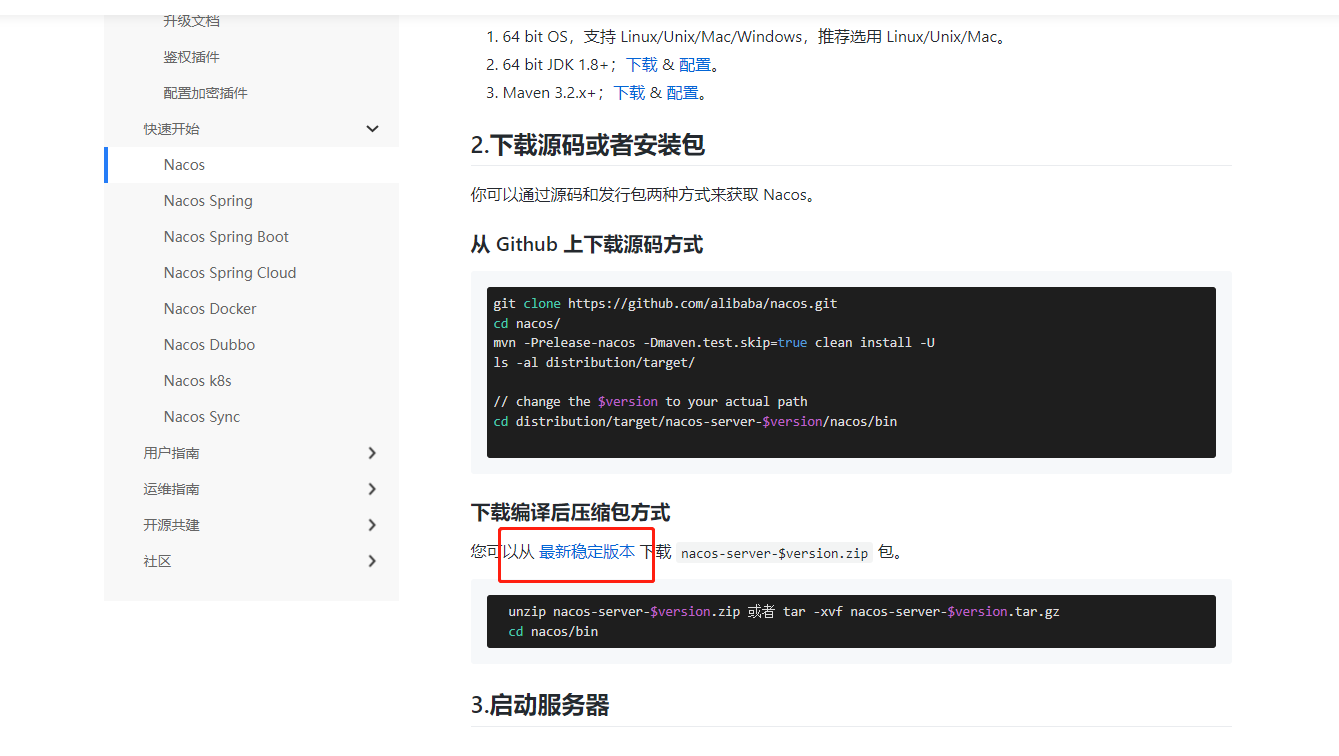The image size is (1339, 756).
Task: Open the 最新稳定版本 release link
Action: coord(587,551)
